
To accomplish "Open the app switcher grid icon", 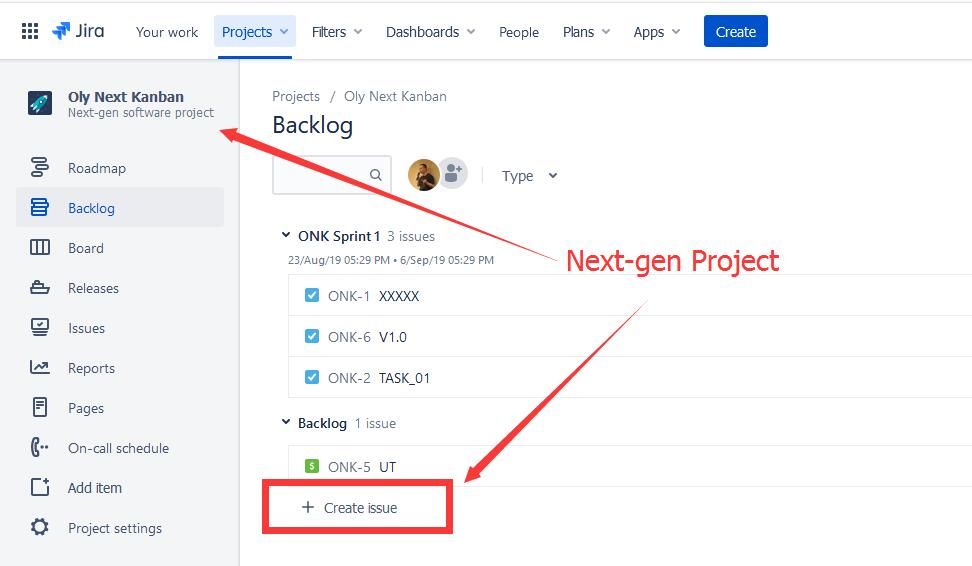I will click(x=30, y=31).
